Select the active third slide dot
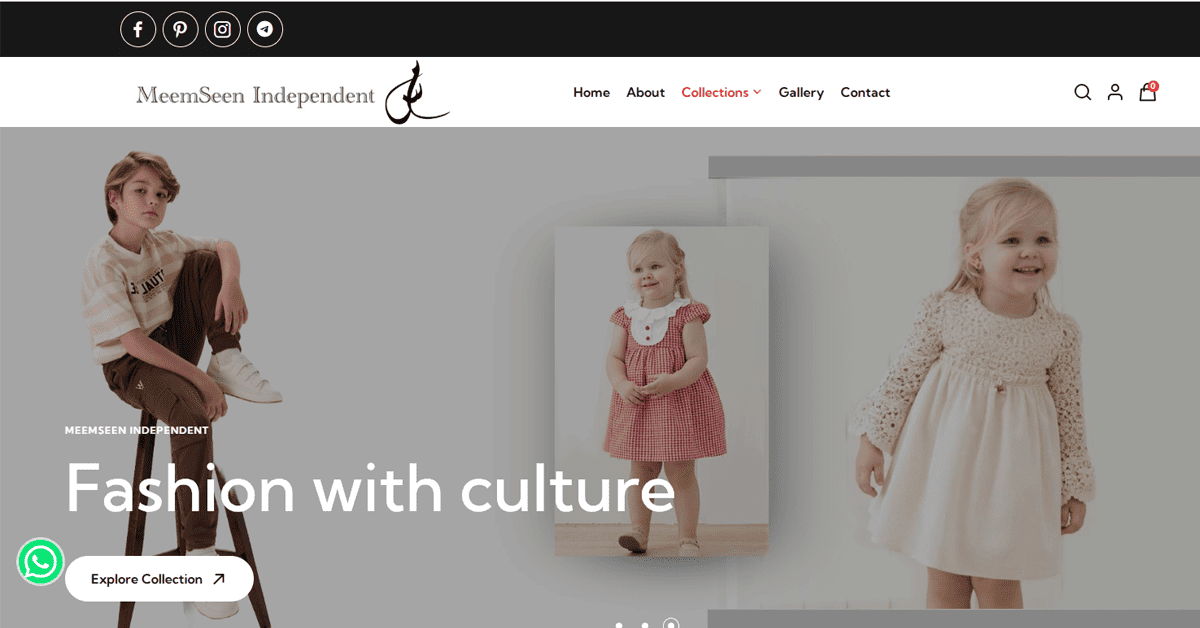Image resolution: width=1200 pixels, height=628 pixels. click(671, 623)
